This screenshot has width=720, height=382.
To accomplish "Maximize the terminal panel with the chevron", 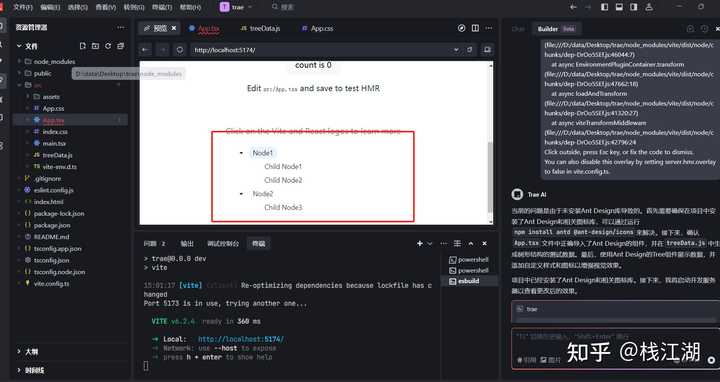I will click(471, 243).
